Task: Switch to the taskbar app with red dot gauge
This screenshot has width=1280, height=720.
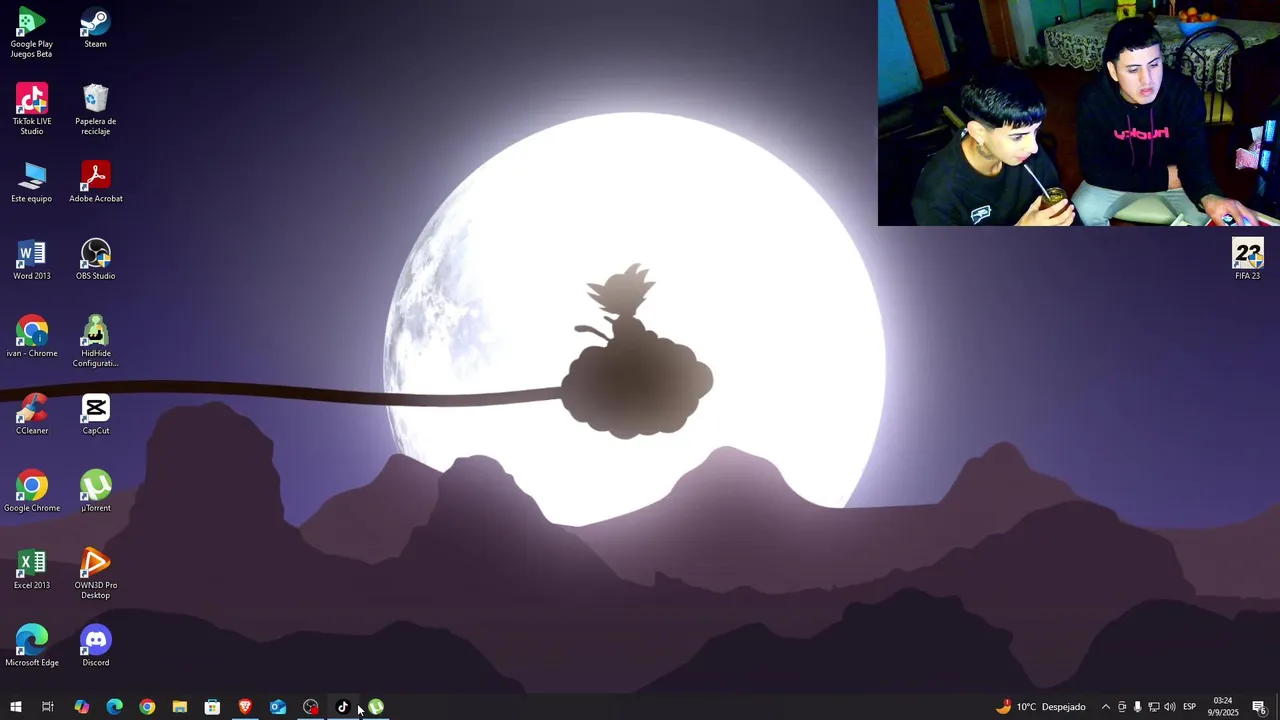Action: 311,707
